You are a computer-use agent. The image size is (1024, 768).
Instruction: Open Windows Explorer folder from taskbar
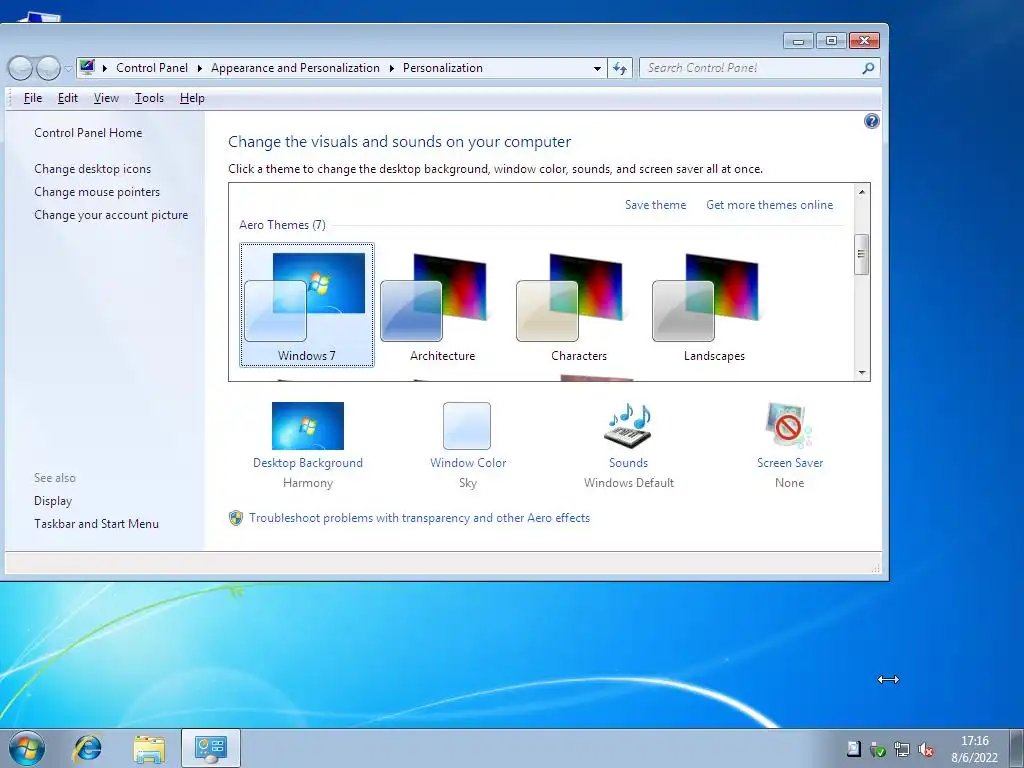149,748
